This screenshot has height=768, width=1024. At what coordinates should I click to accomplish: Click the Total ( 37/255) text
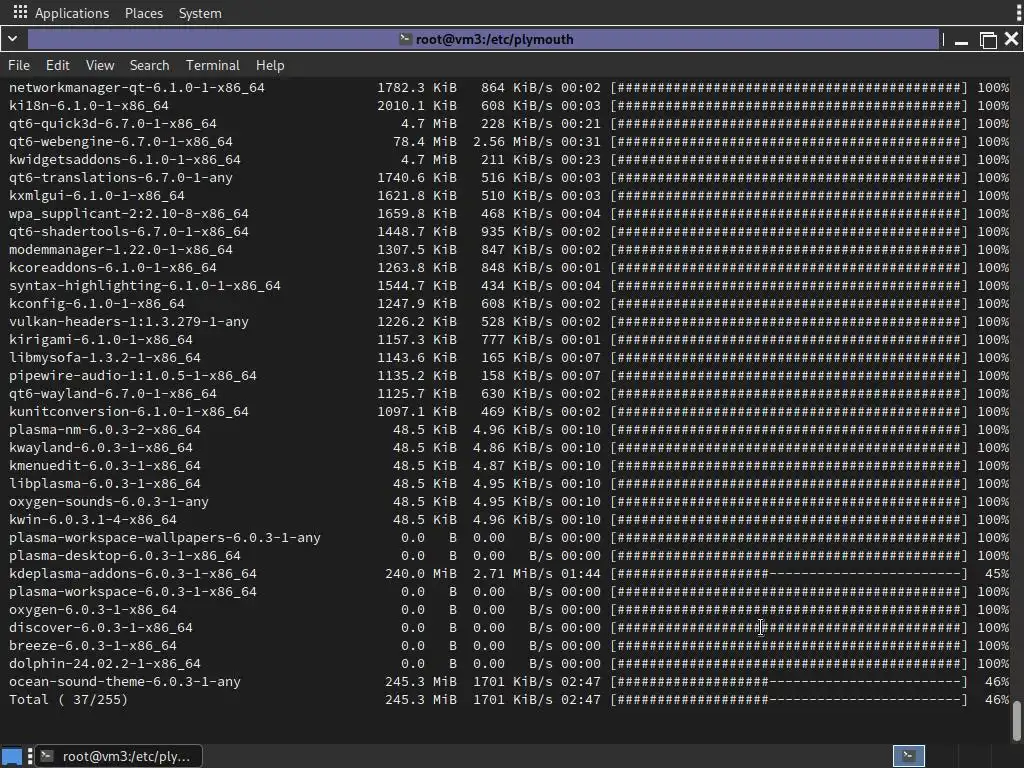[x=69, y=700]
